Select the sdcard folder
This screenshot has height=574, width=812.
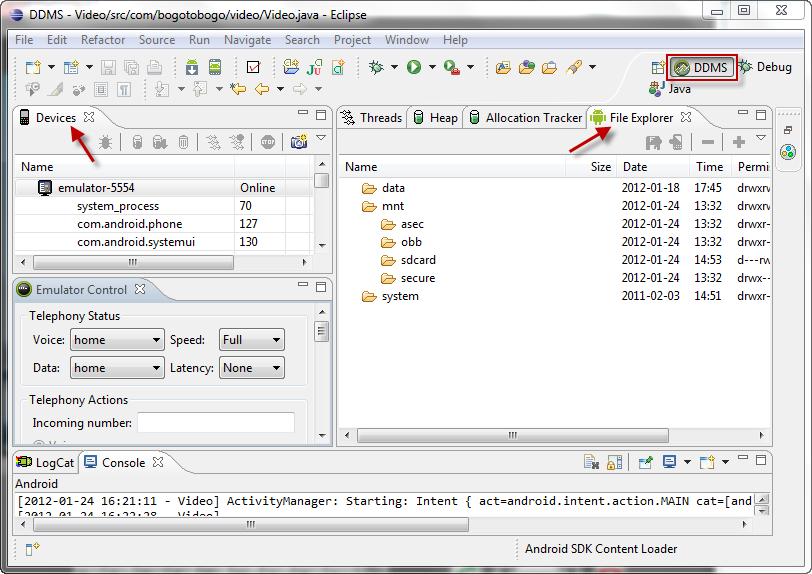tap(409, 260)
